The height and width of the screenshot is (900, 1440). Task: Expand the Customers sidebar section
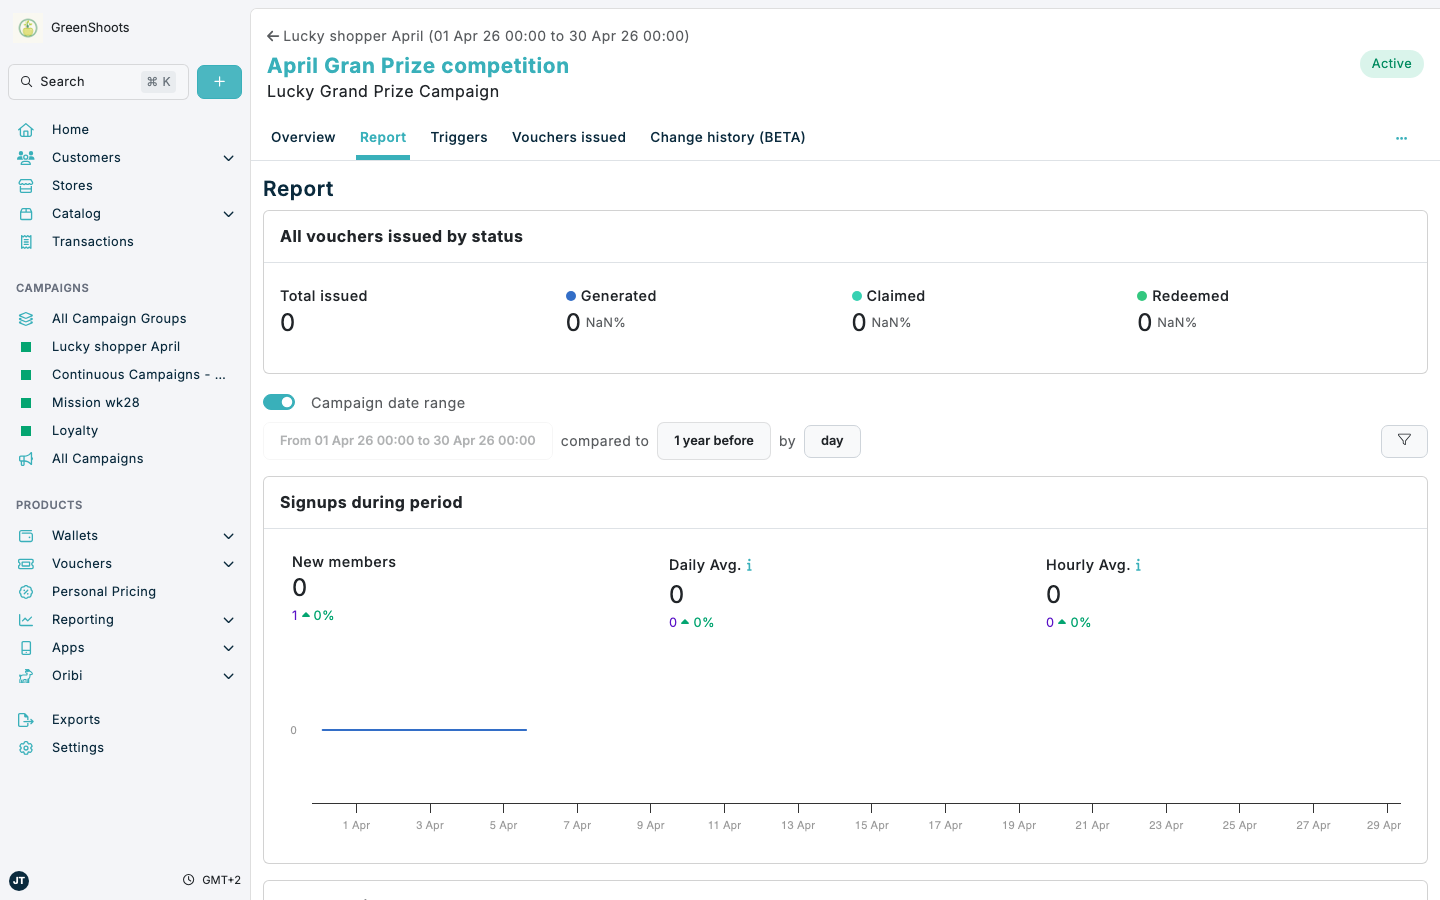pyautogui.click(x=228, y=158)
